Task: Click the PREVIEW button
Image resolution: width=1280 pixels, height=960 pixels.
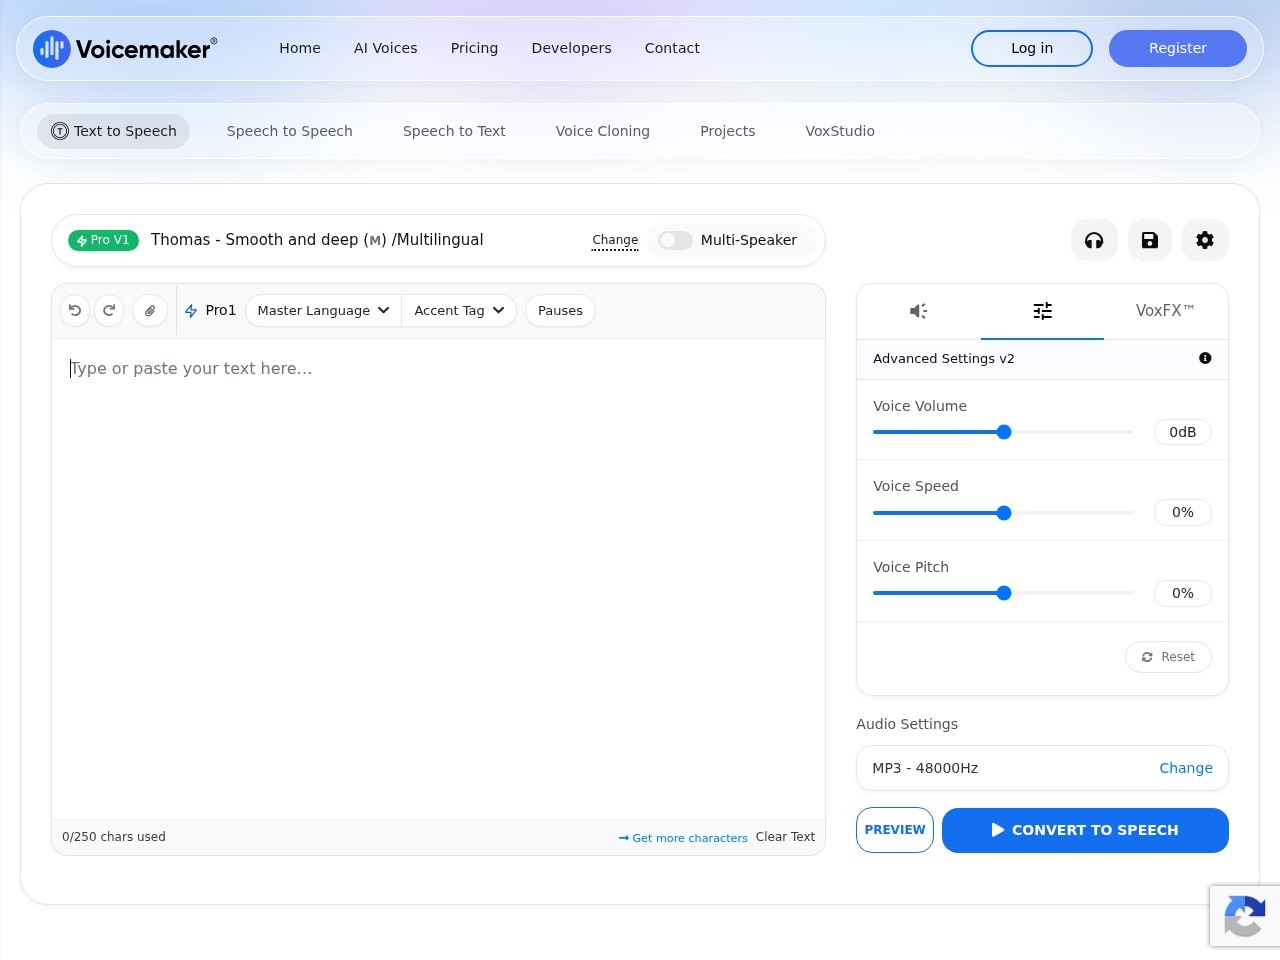Action: [895, 830]
